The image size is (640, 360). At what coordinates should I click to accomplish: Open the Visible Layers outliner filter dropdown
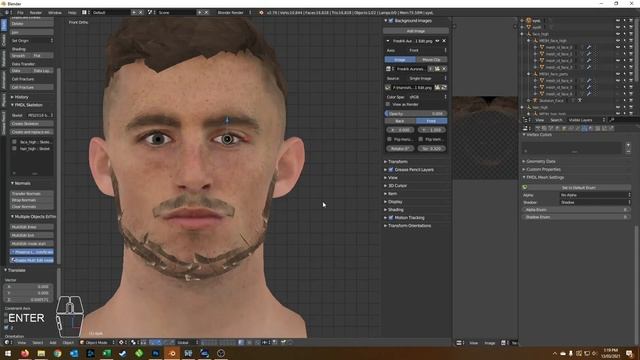tap(586, 120)
